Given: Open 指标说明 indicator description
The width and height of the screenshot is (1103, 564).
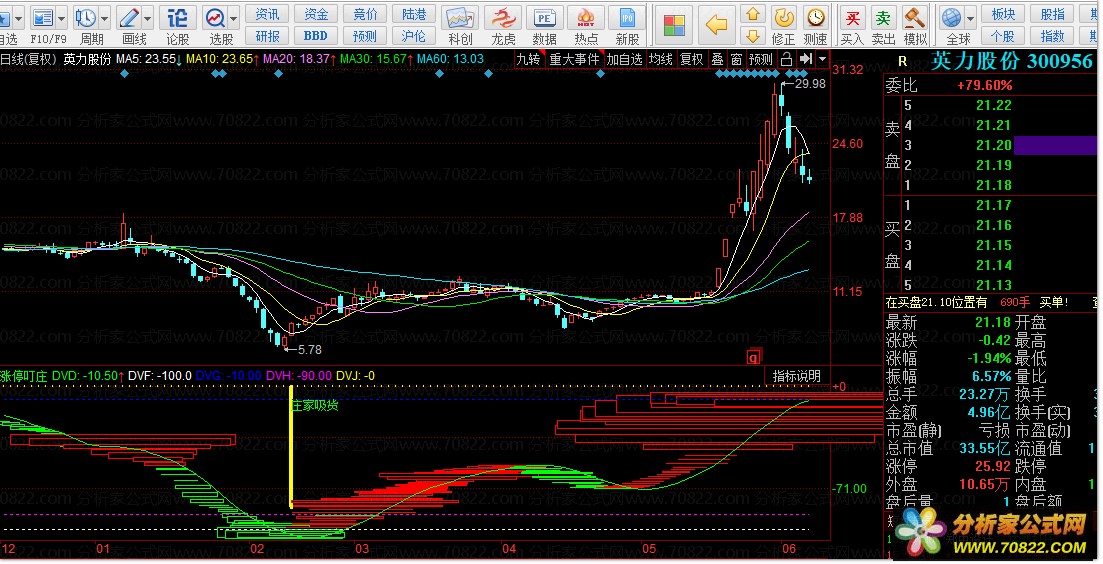Looking at the screenshot, I should point(796,376).
